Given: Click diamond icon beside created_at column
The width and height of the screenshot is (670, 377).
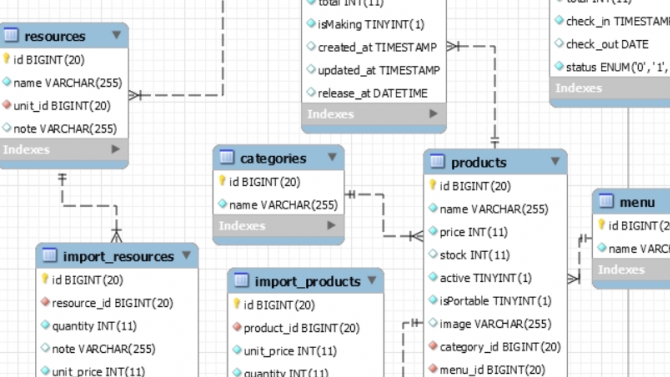Looking at the screenshot, I should [x=311, y=46].
